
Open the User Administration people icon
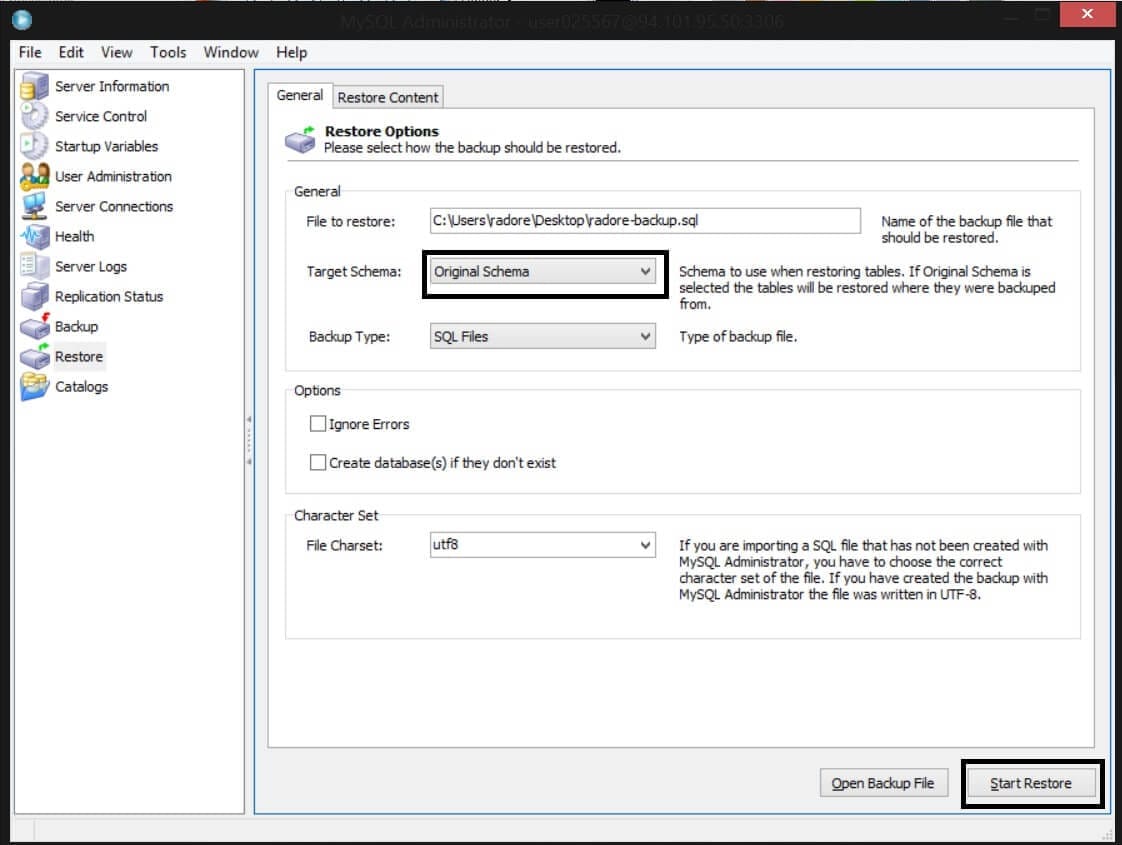tap(34, 176)
